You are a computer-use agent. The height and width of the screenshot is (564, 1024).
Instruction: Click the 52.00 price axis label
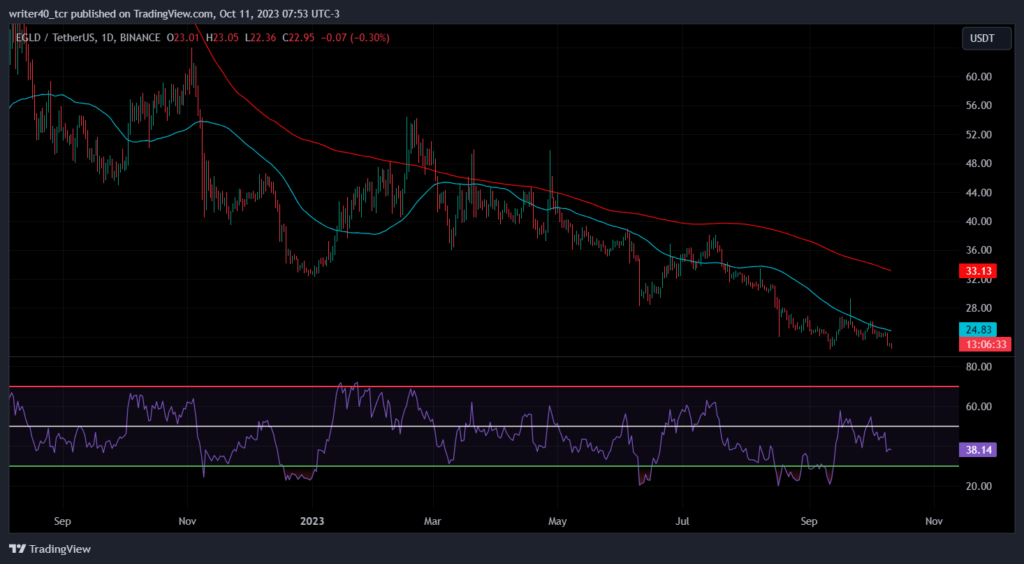978,134
